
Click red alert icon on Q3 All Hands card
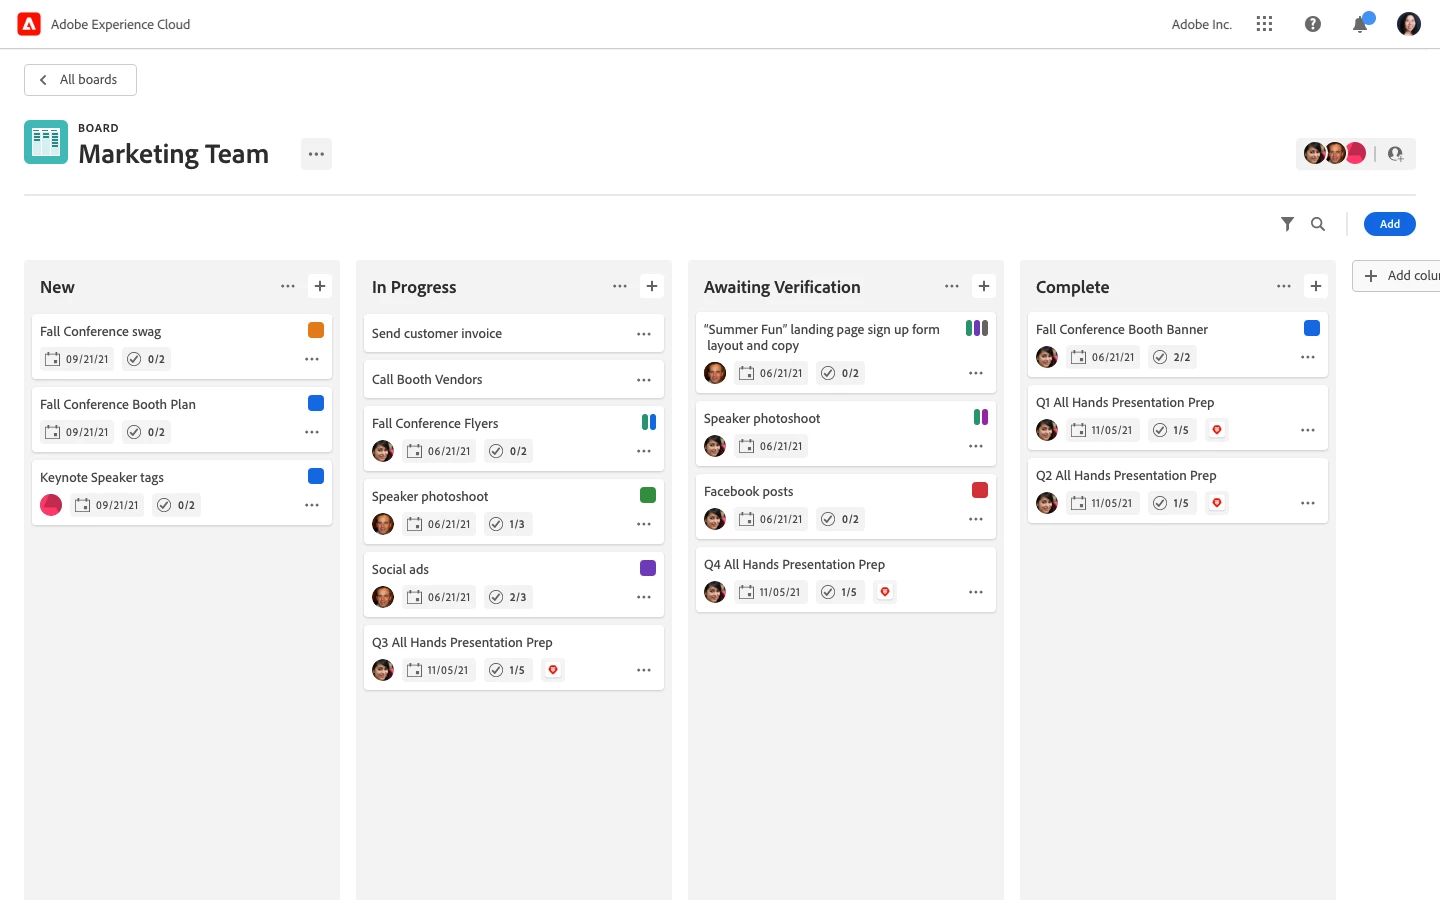(553, 670)
